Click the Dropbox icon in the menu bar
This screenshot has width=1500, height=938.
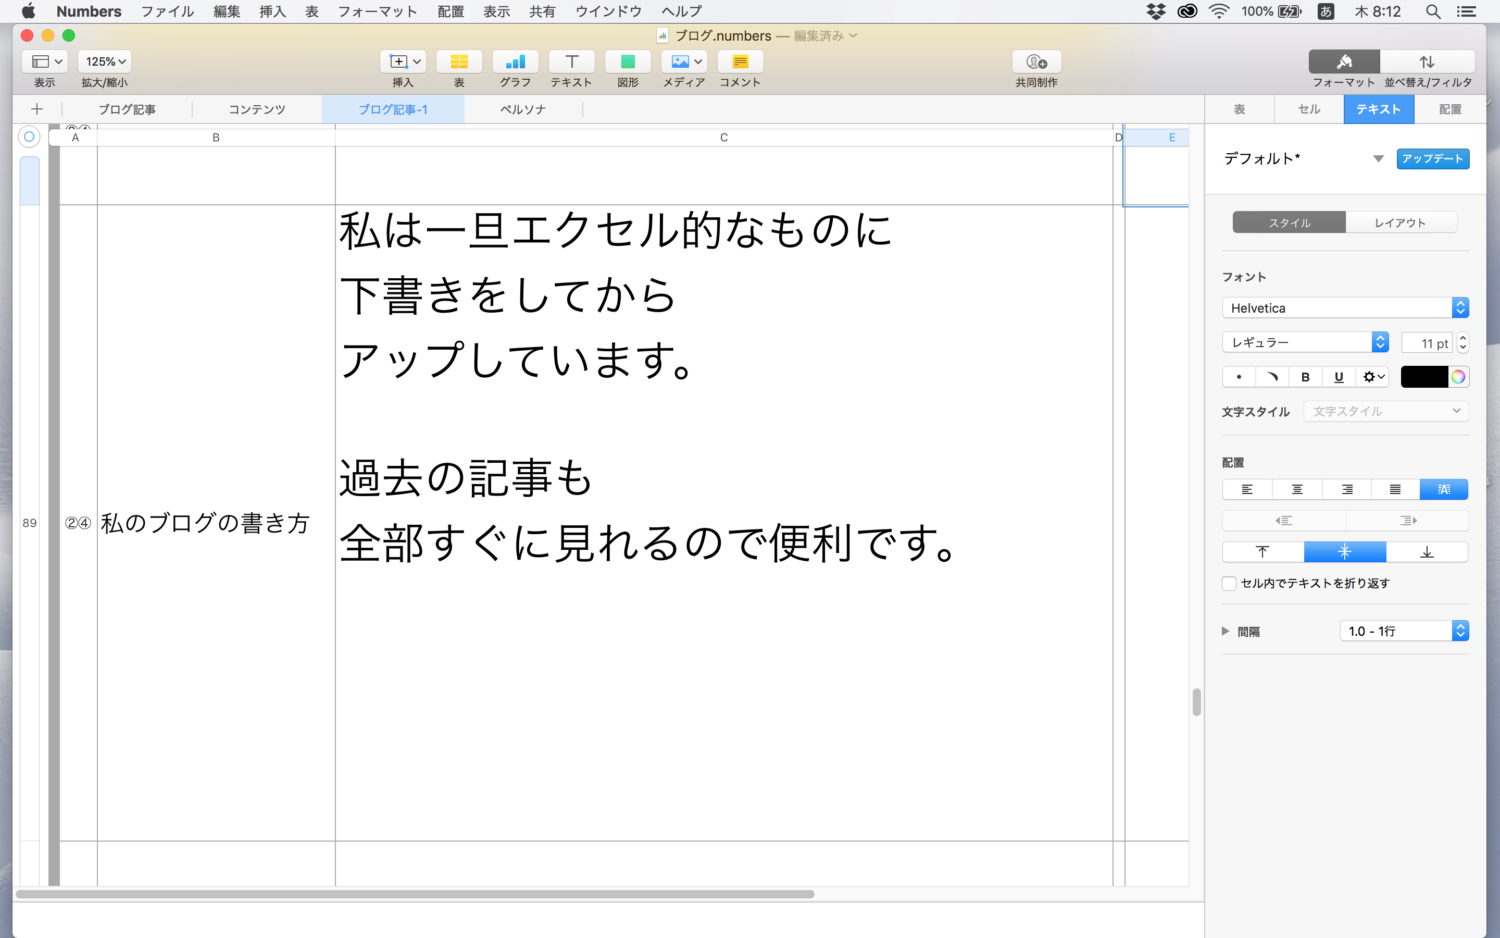click(1156, 11)
